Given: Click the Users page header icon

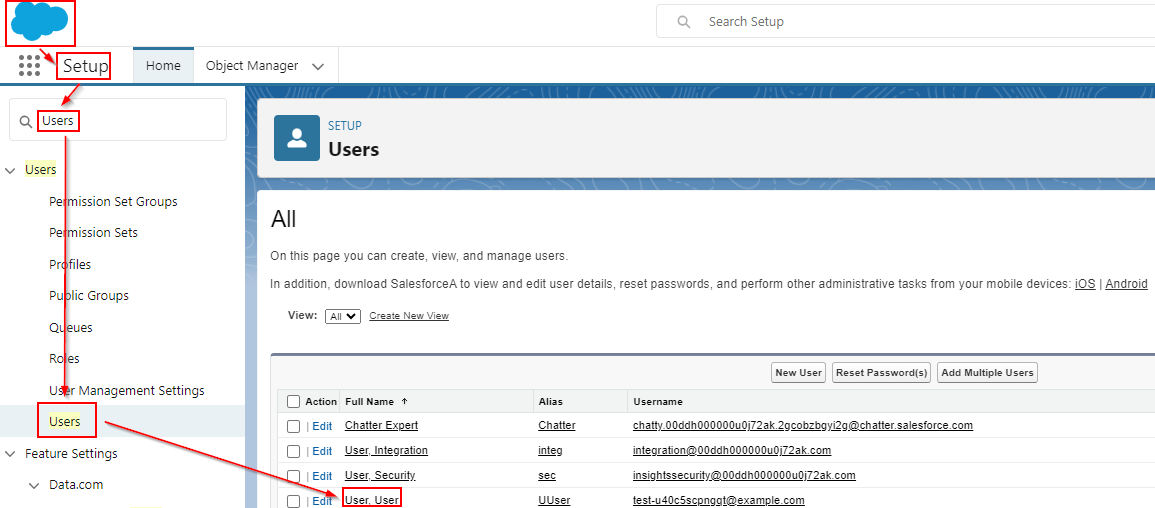Looking at the screenshot, I should click(x=297, y=138).
